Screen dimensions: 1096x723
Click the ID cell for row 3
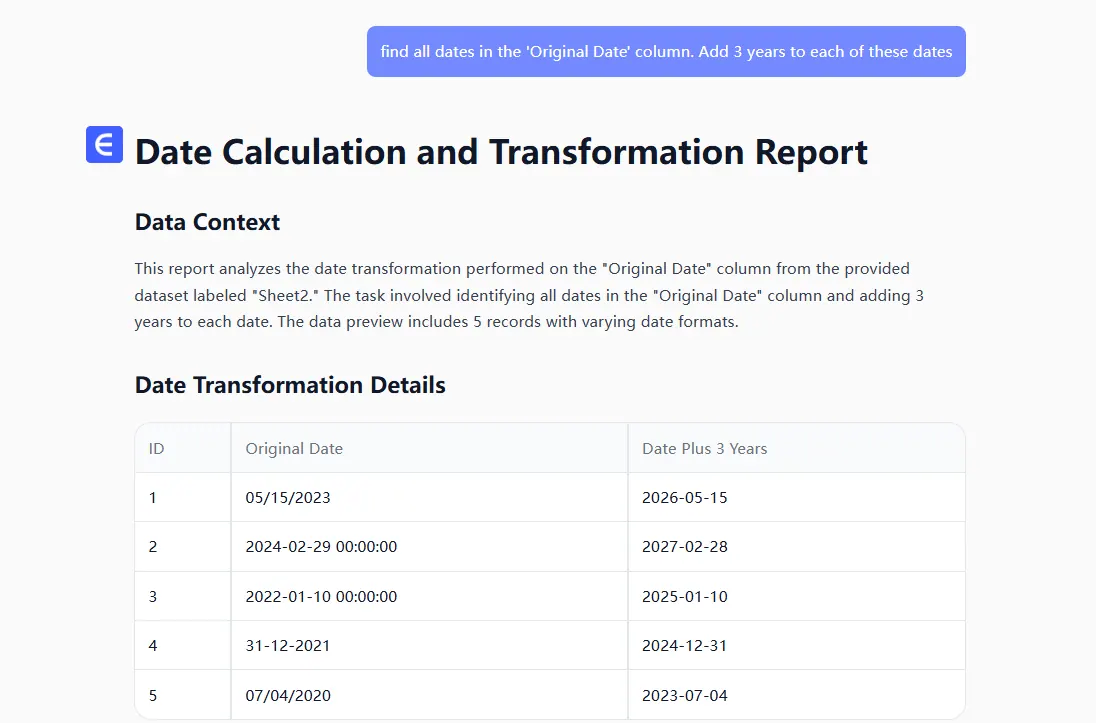(153, 597)
